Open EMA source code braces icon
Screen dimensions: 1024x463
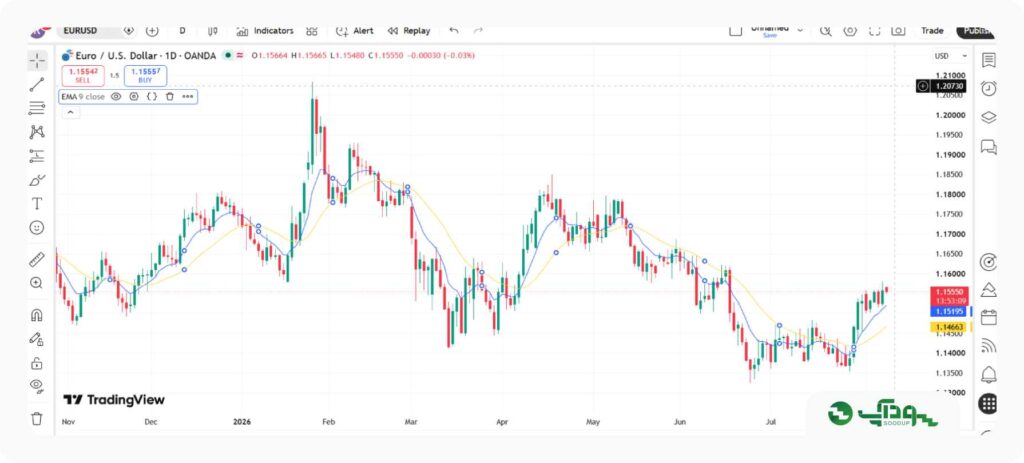coord(152,97)
